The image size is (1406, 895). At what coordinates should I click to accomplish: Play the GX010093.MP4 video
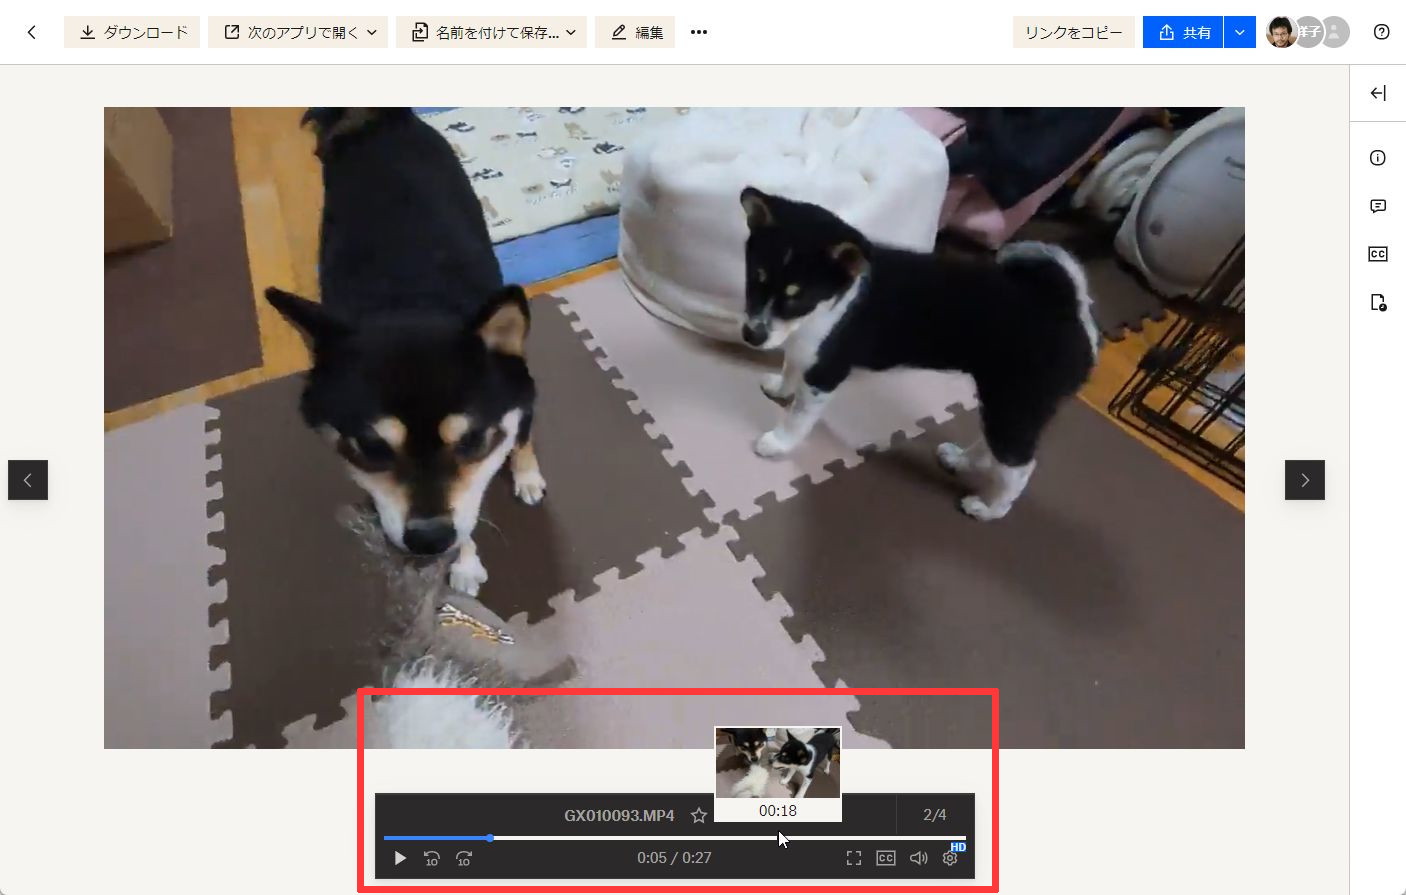pyautogui.click(x=400, y=858)
